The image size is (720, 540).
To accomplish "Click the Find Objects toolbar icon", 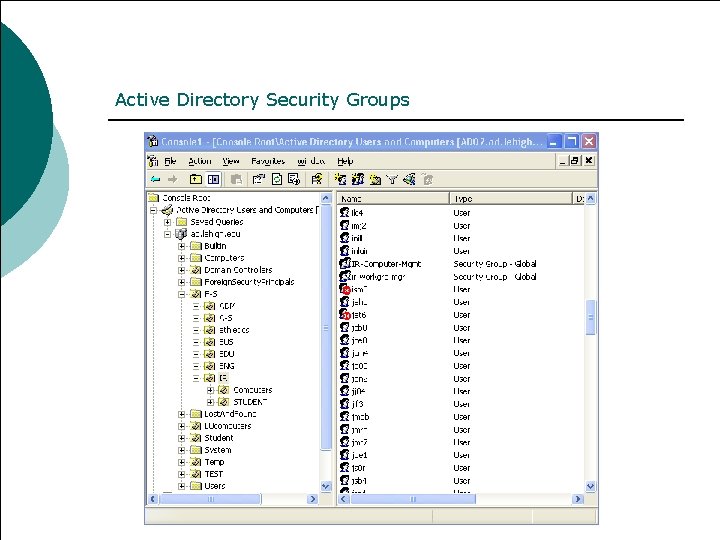I will (x=409, y=180).
